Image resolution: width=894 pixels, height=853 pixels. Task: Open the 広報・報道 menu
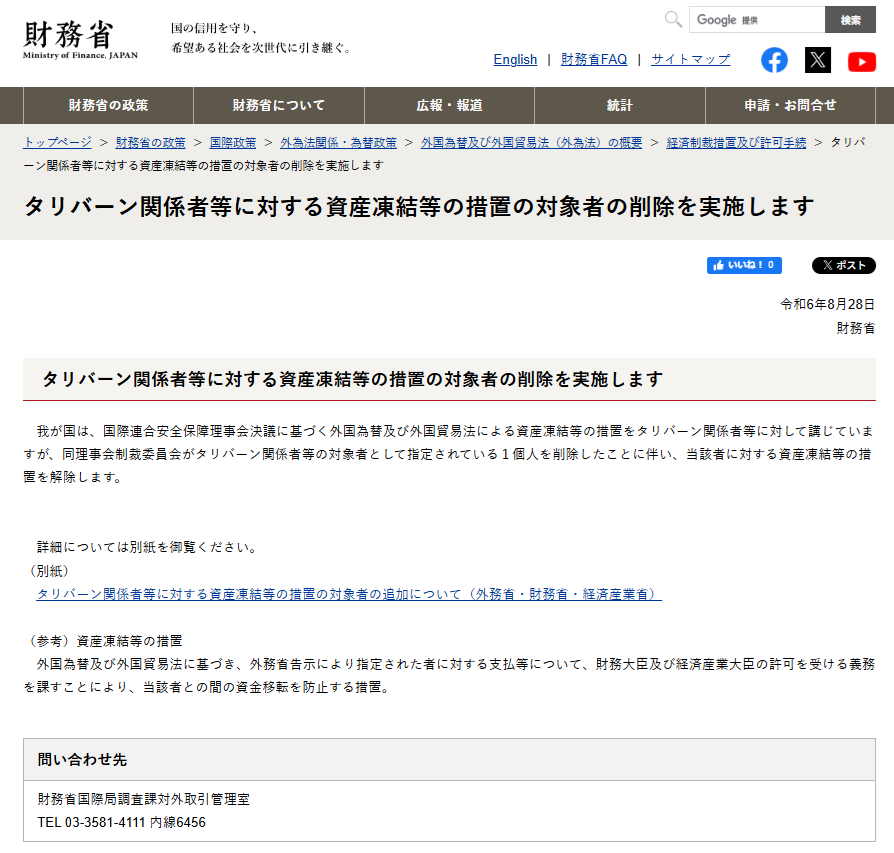pyautogui.click(x=449, y=105)
